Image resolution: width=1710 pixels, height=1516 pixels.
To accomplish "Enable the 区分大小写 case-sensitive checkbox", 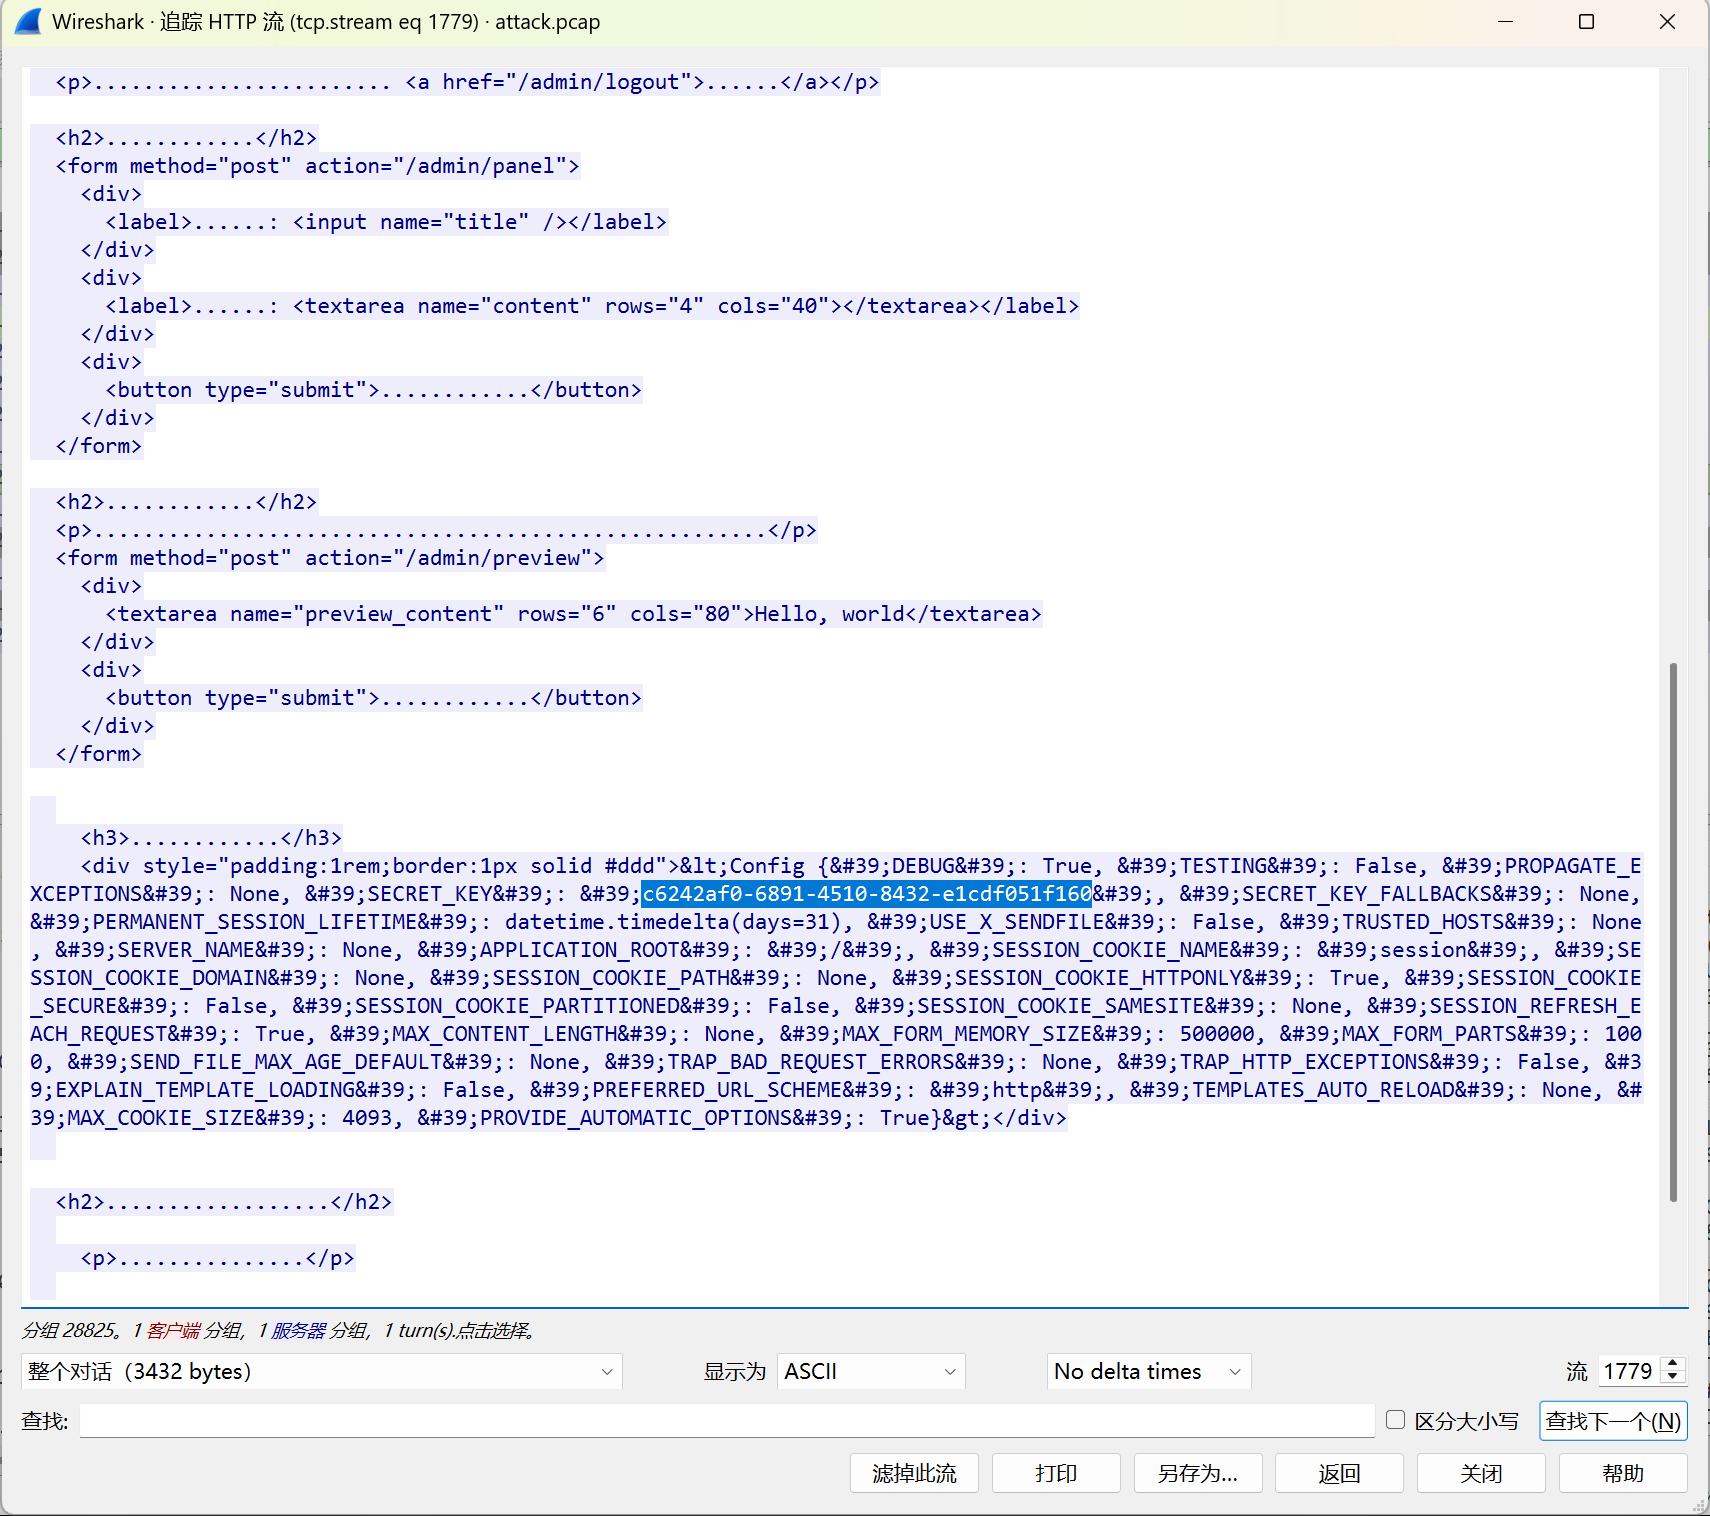I will coord(1396,1420).
